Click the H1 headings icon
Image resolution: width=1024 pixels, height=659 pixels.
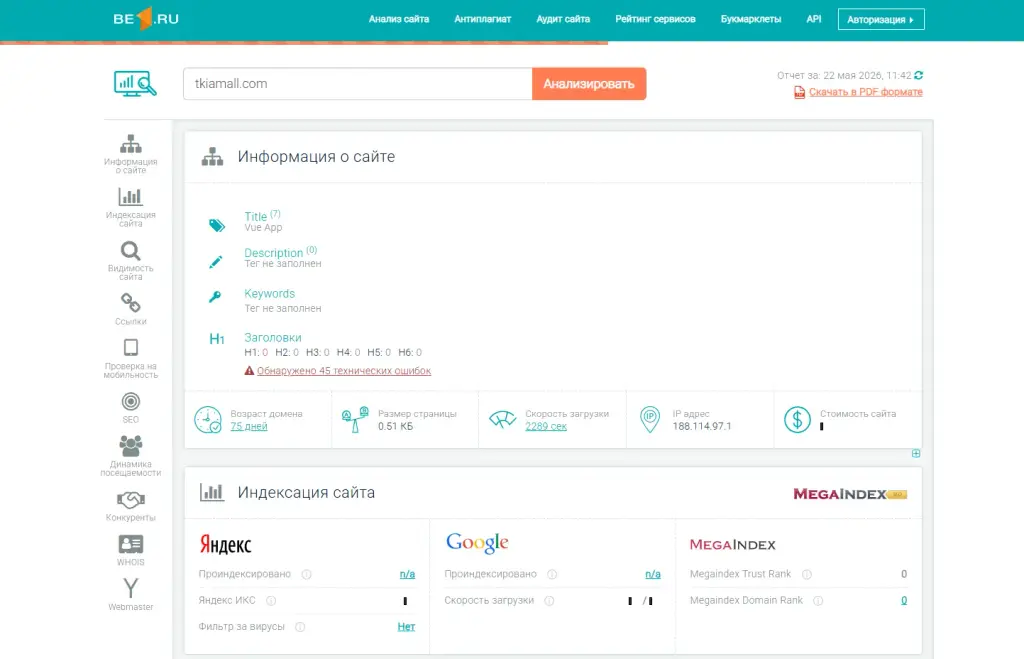click(217, 339)
